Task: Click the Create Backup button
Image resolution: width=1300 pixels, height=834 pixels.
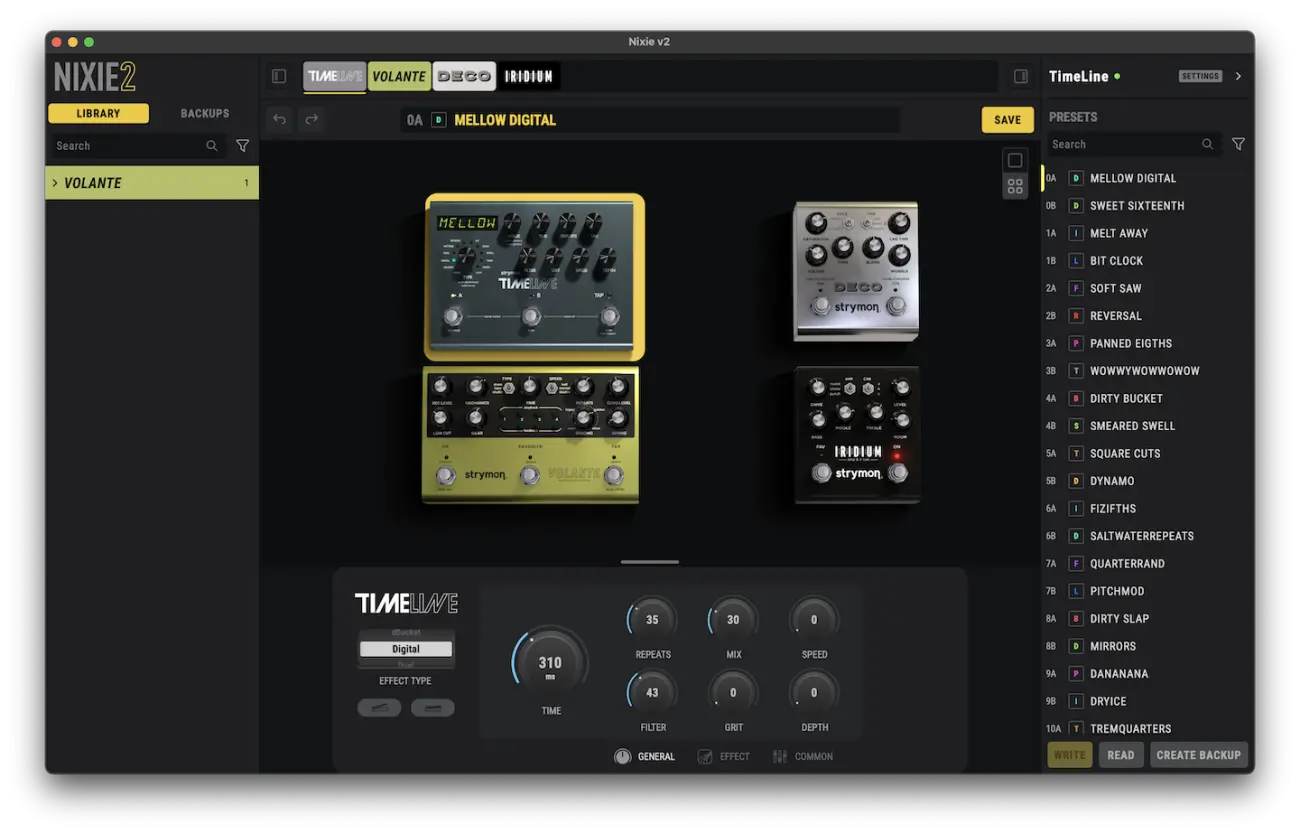Action: point(1199,755)
